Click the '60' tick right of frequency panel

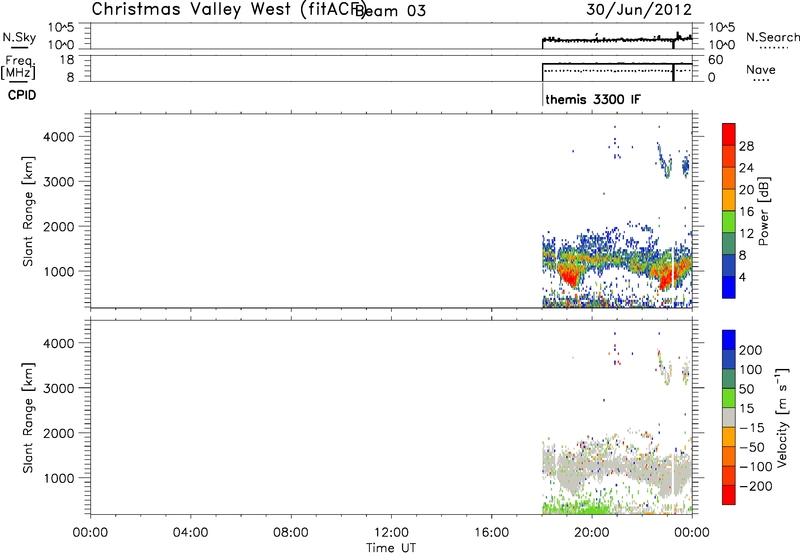click(716, 60)
